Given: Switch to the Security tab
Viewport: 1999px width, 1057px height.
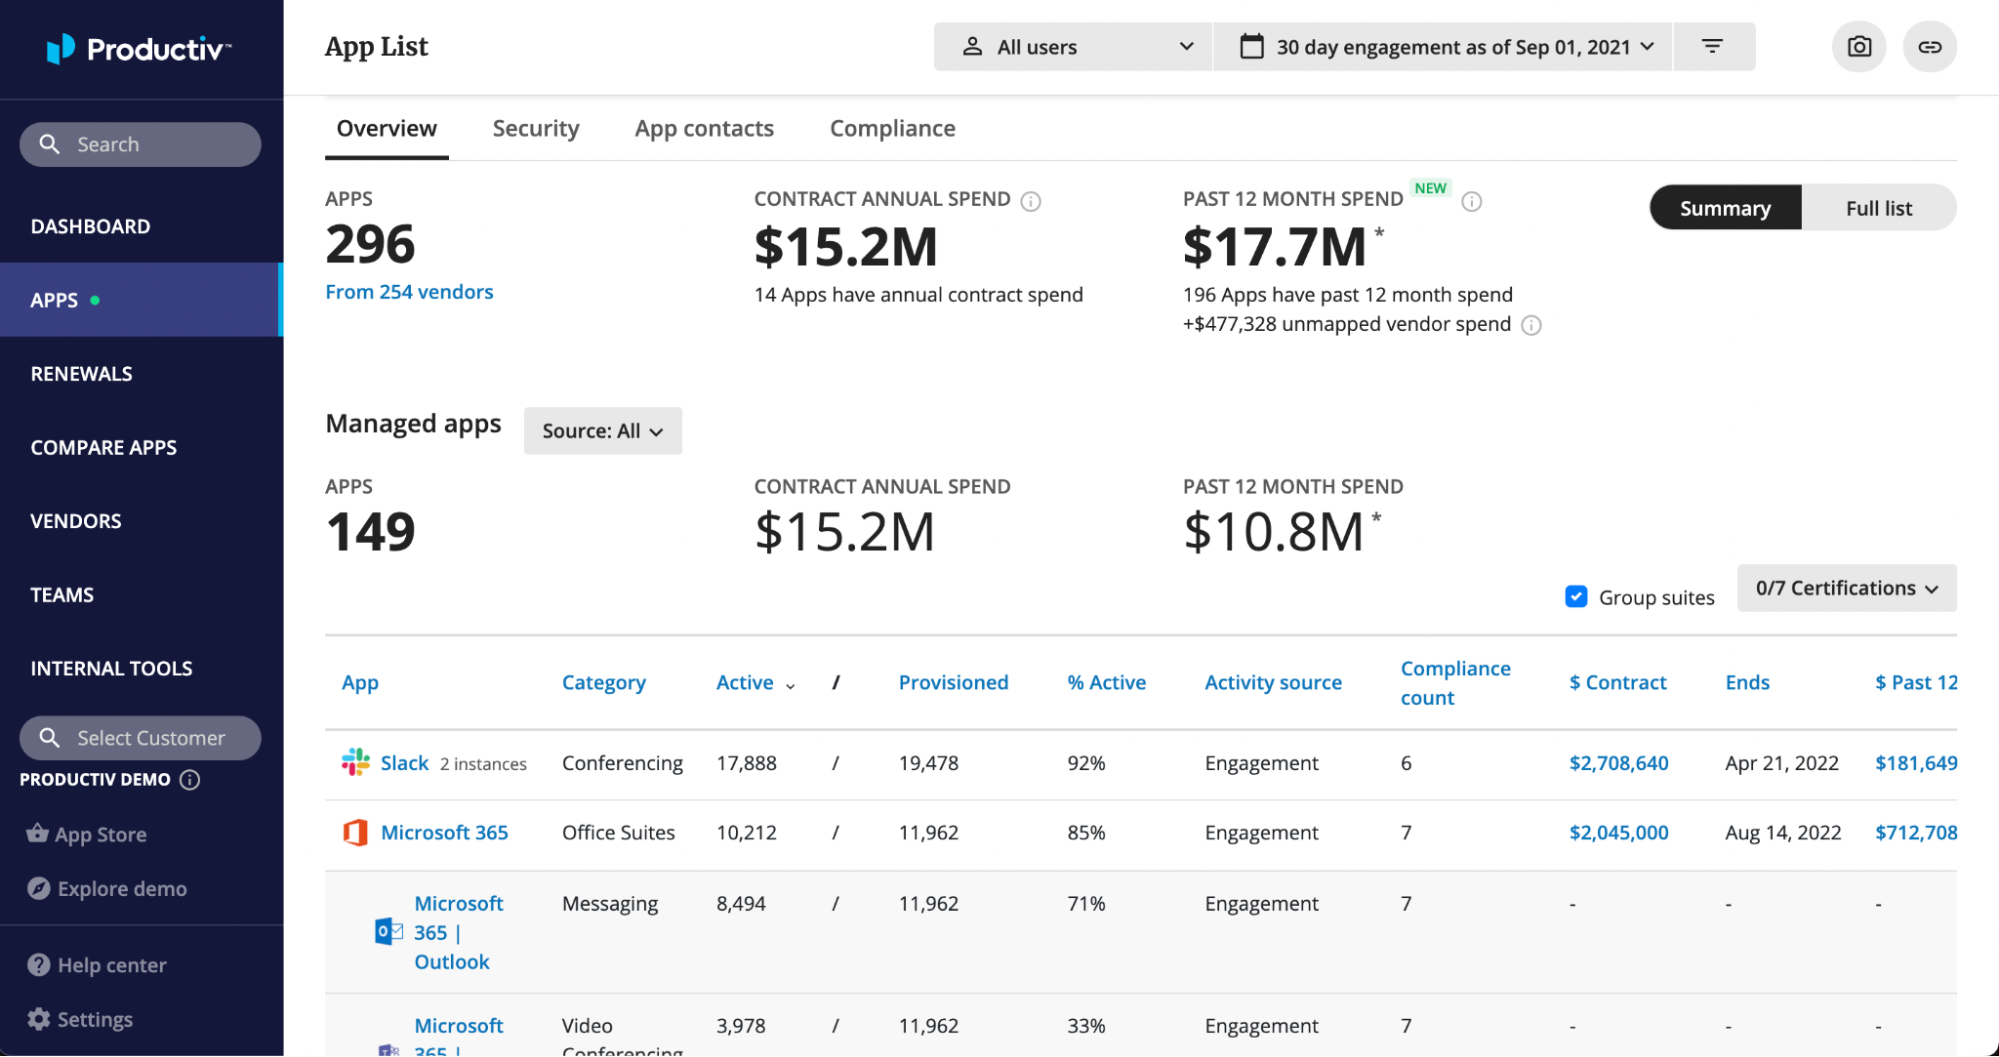Looking at the screenshot, I should click(x=536, y=128).
